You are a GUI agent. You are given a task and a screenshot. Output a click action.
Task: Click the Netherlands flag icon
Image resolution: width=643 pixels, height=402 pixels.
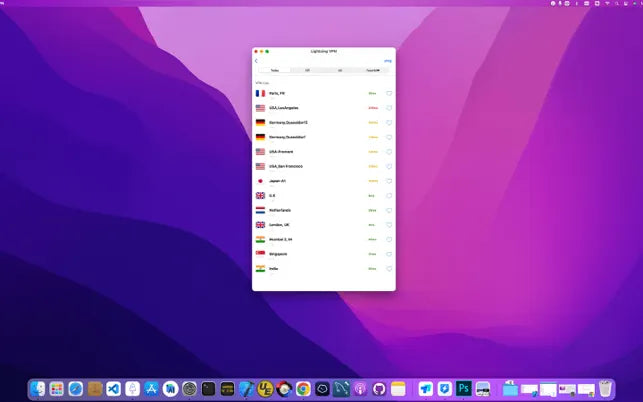coord(260,210)
